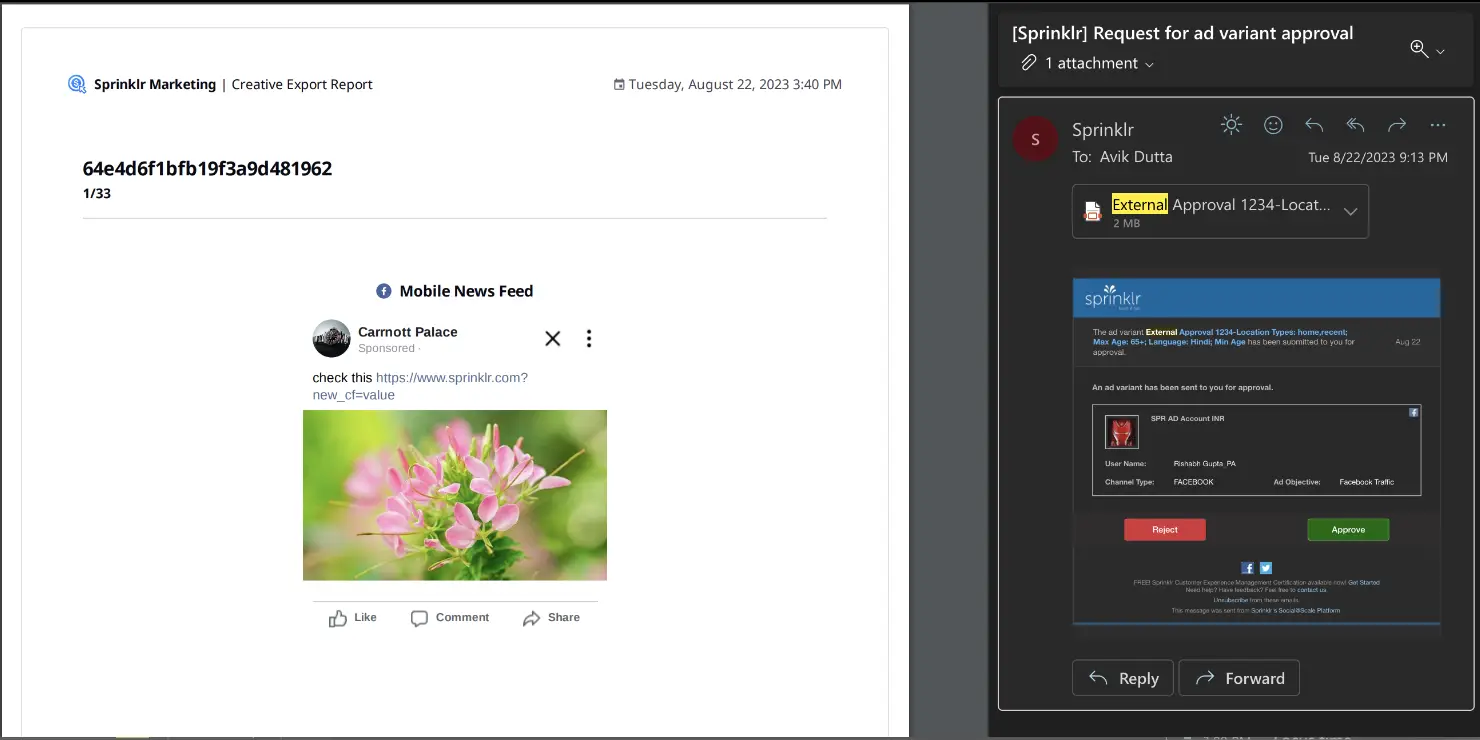Click the report ID 64e4d6f1bfb19f3a9d481962
The image size is (1480, 740).
pyautogui.click(x=207, y=168)
